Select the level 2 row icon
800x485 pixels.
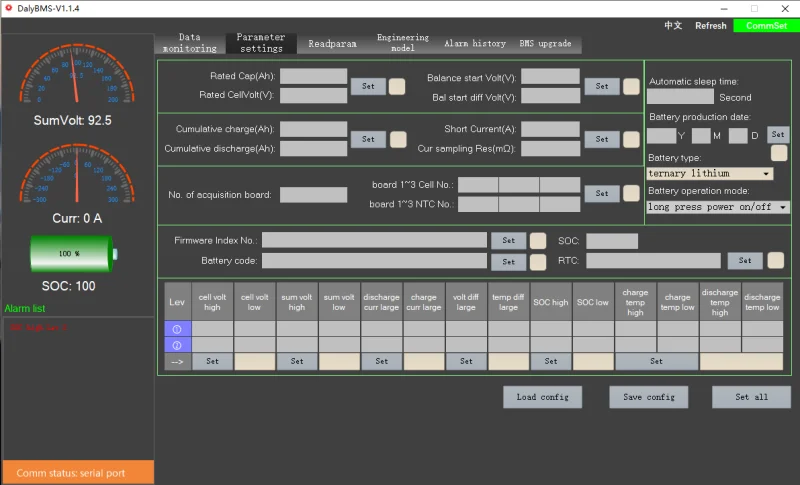177,344
